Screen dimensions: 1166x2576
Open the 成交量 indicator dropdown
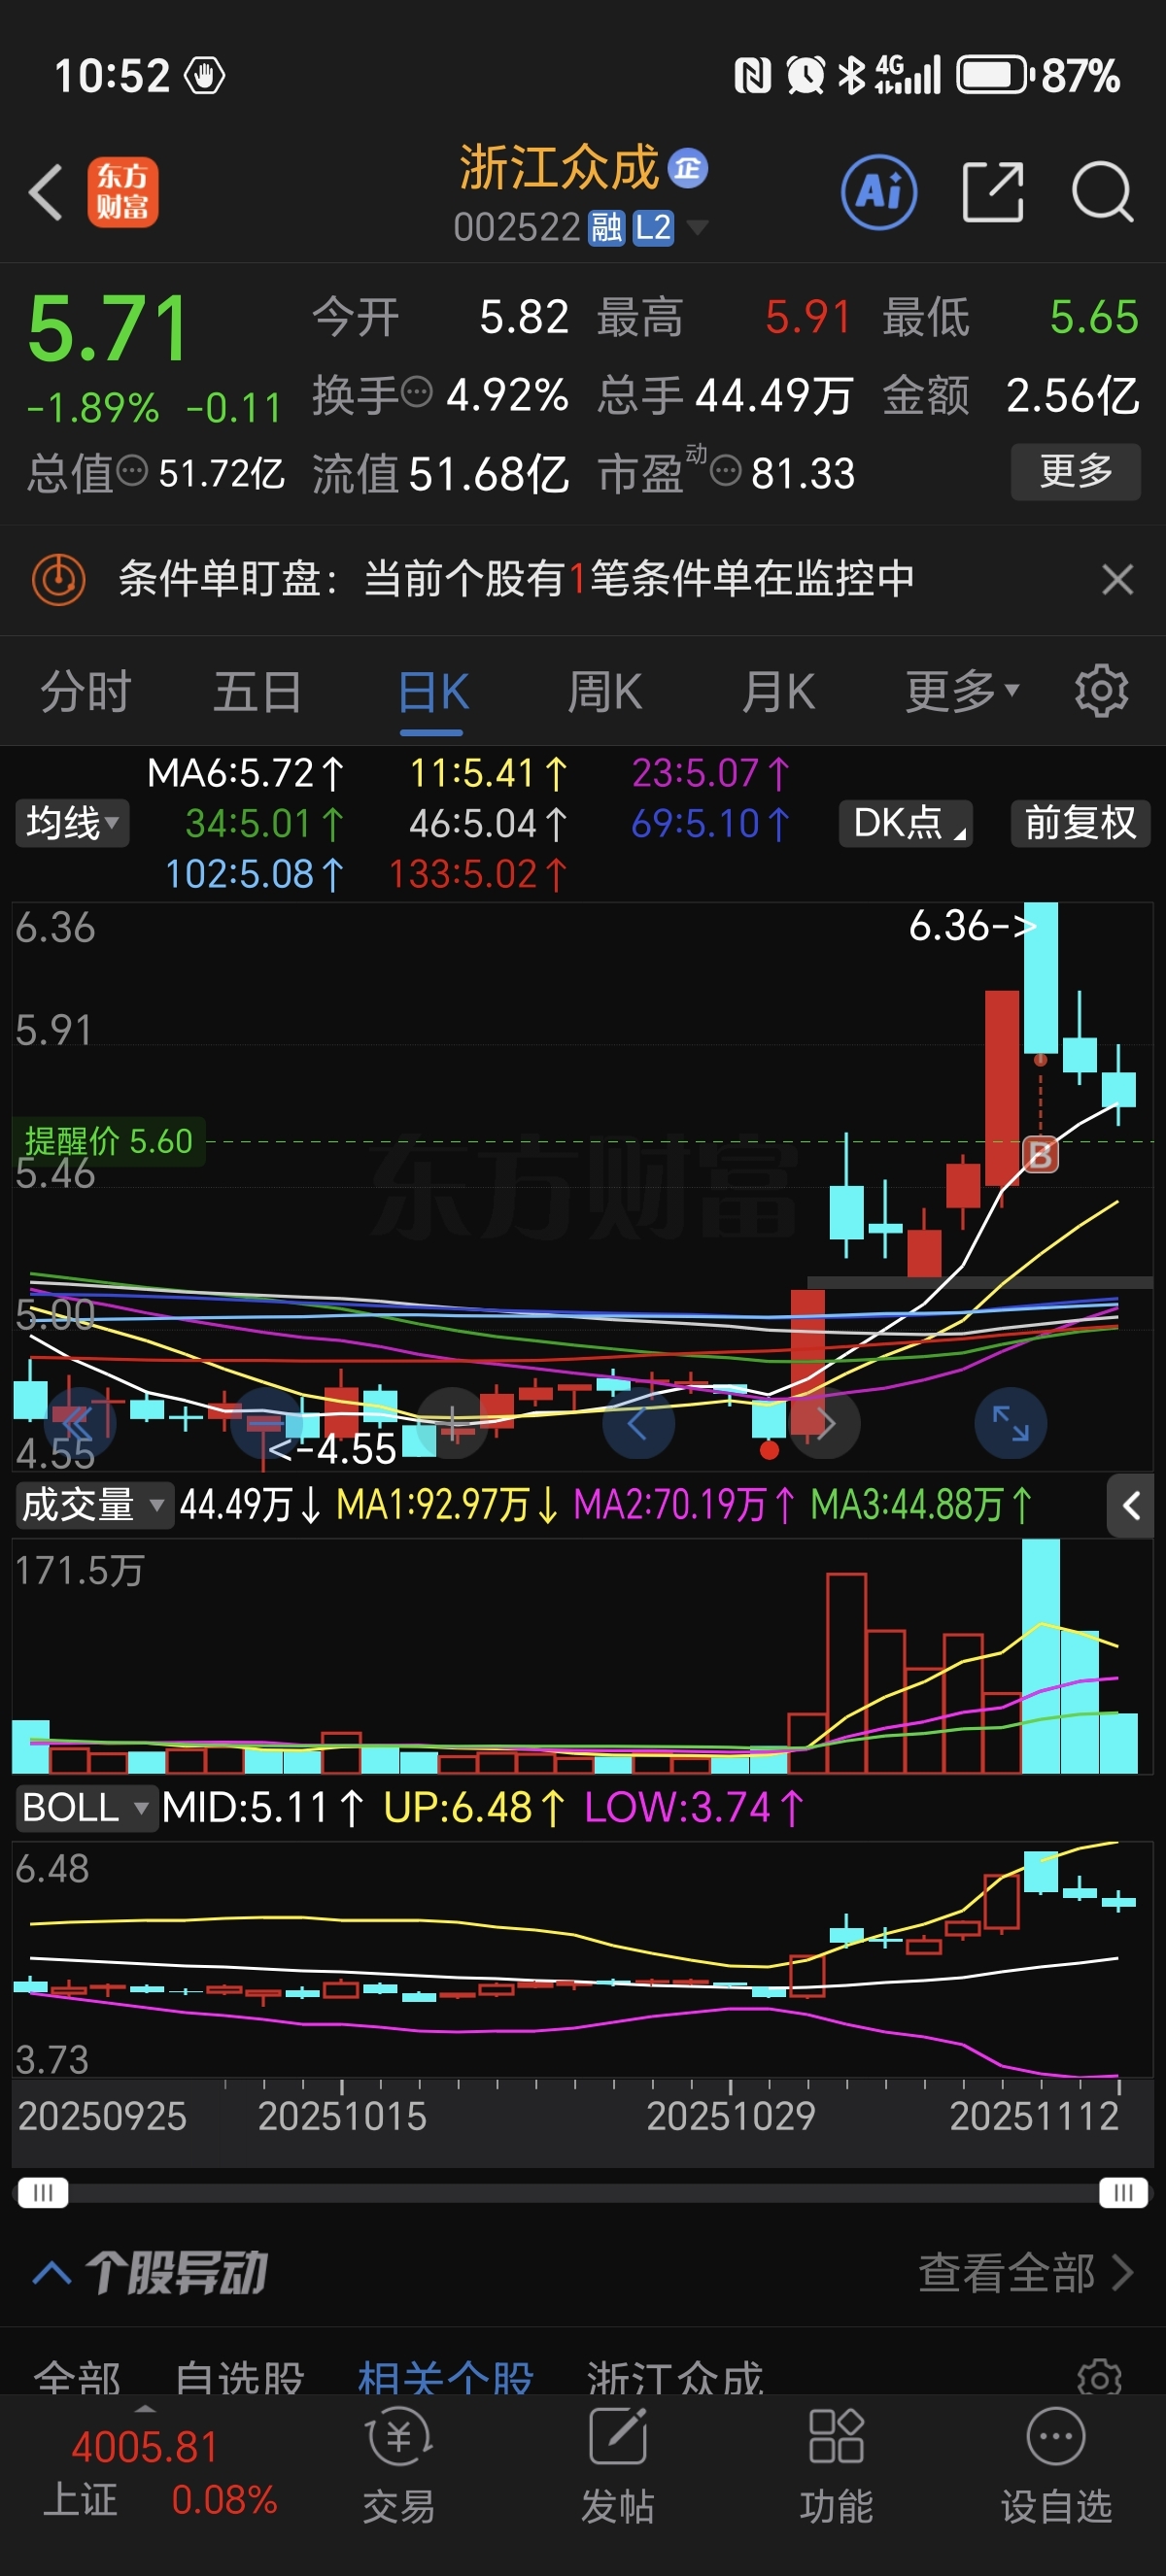(94, 1505)
